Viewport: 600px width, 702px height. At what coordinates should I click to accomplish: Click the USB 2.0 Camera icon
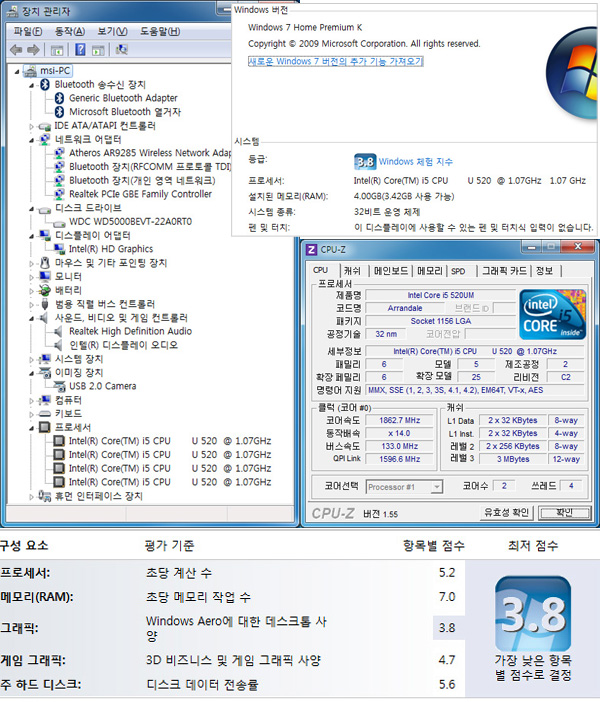(x=59, y=386)
